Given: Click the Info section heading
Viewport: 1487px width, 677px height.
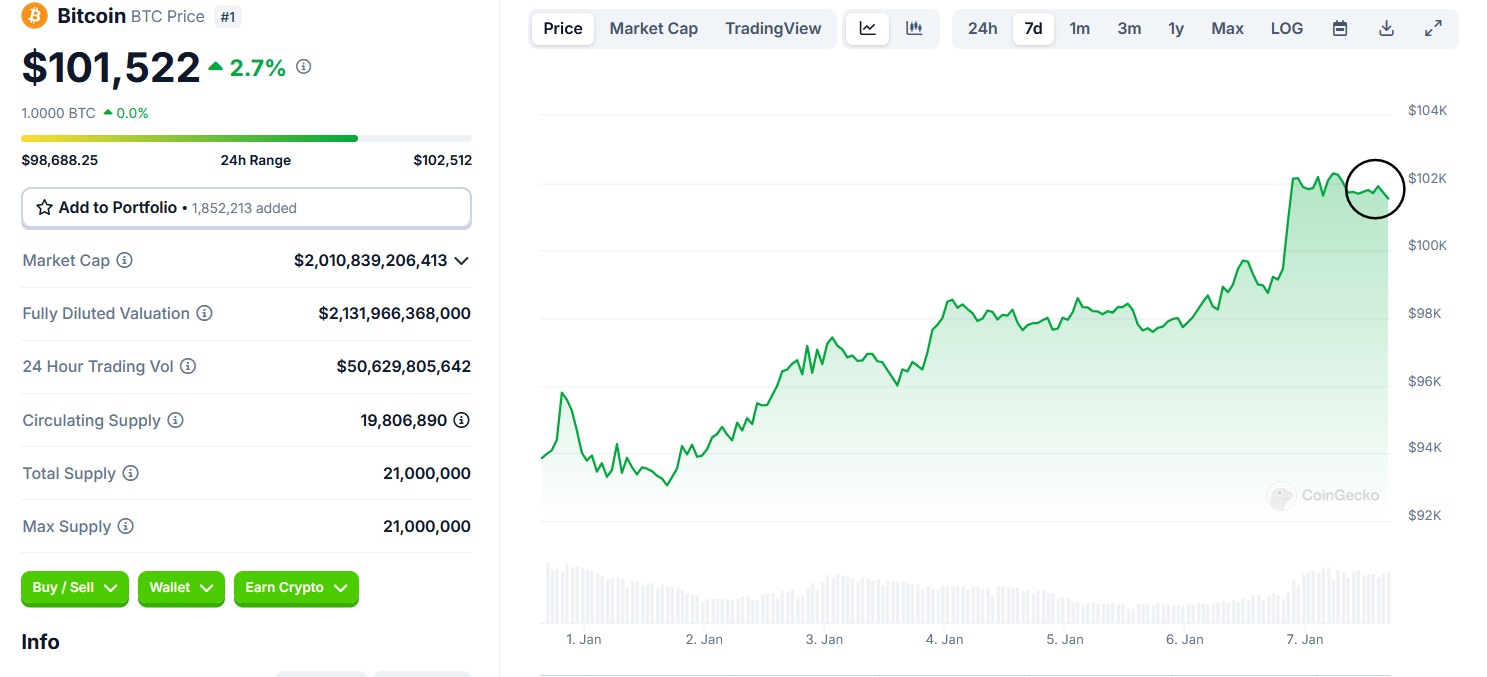Looking at the screenshot, I should click(40, 642).
